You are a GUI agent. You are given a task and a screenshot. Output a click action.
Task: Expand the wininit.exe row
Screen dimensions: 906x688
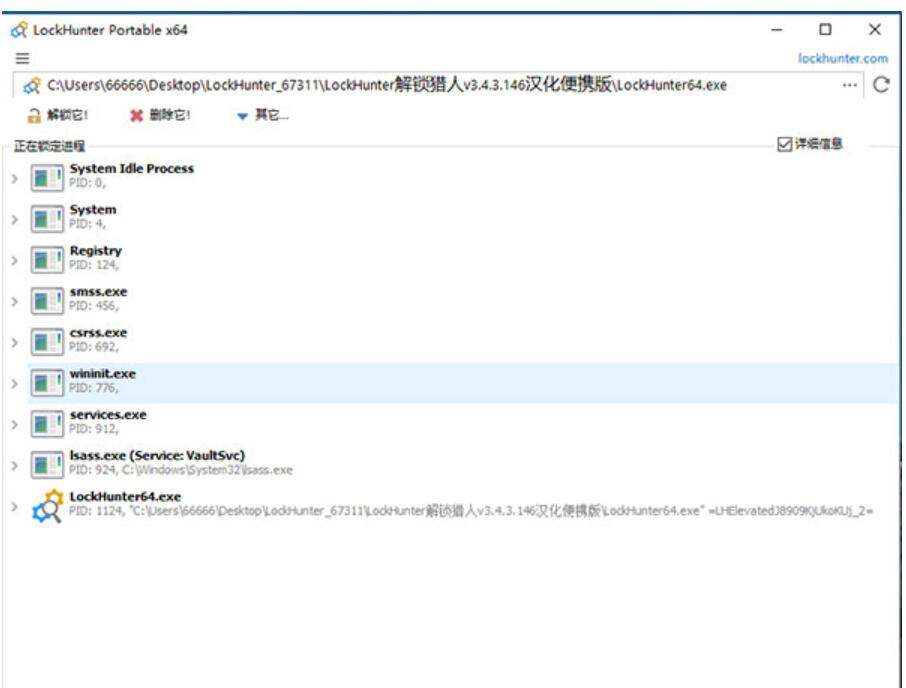15,384
